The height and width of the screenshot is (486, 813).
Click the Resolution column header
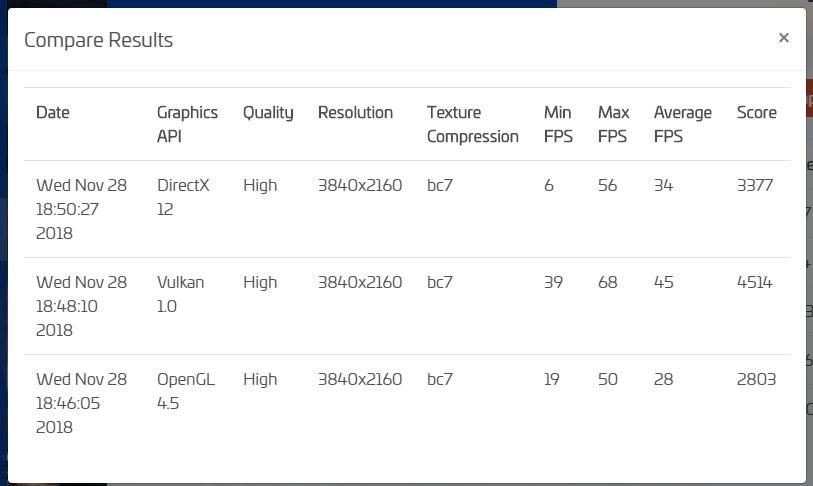tap(355, 113)
